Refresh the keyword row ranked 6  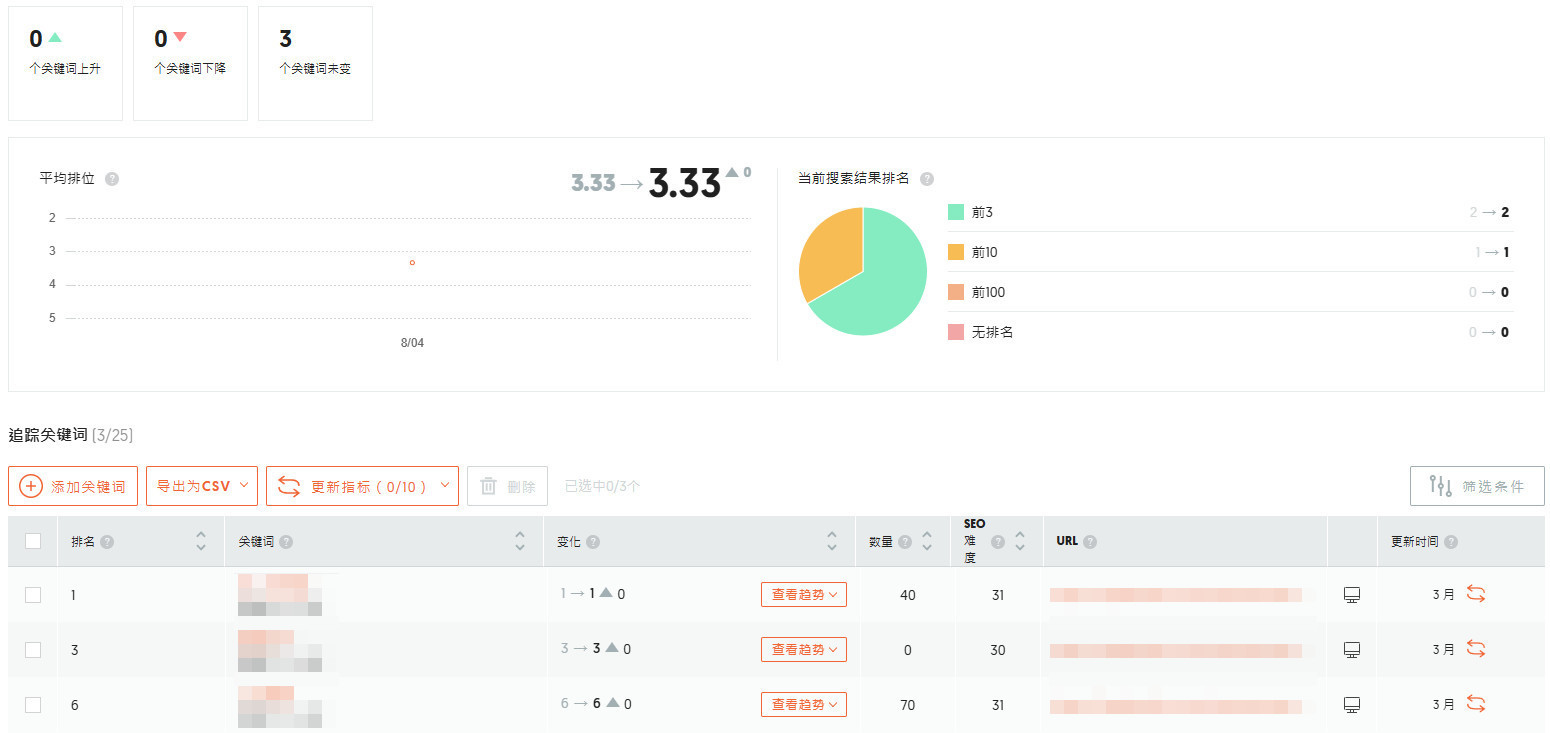pyautogui.click(x=1476, y=704)
